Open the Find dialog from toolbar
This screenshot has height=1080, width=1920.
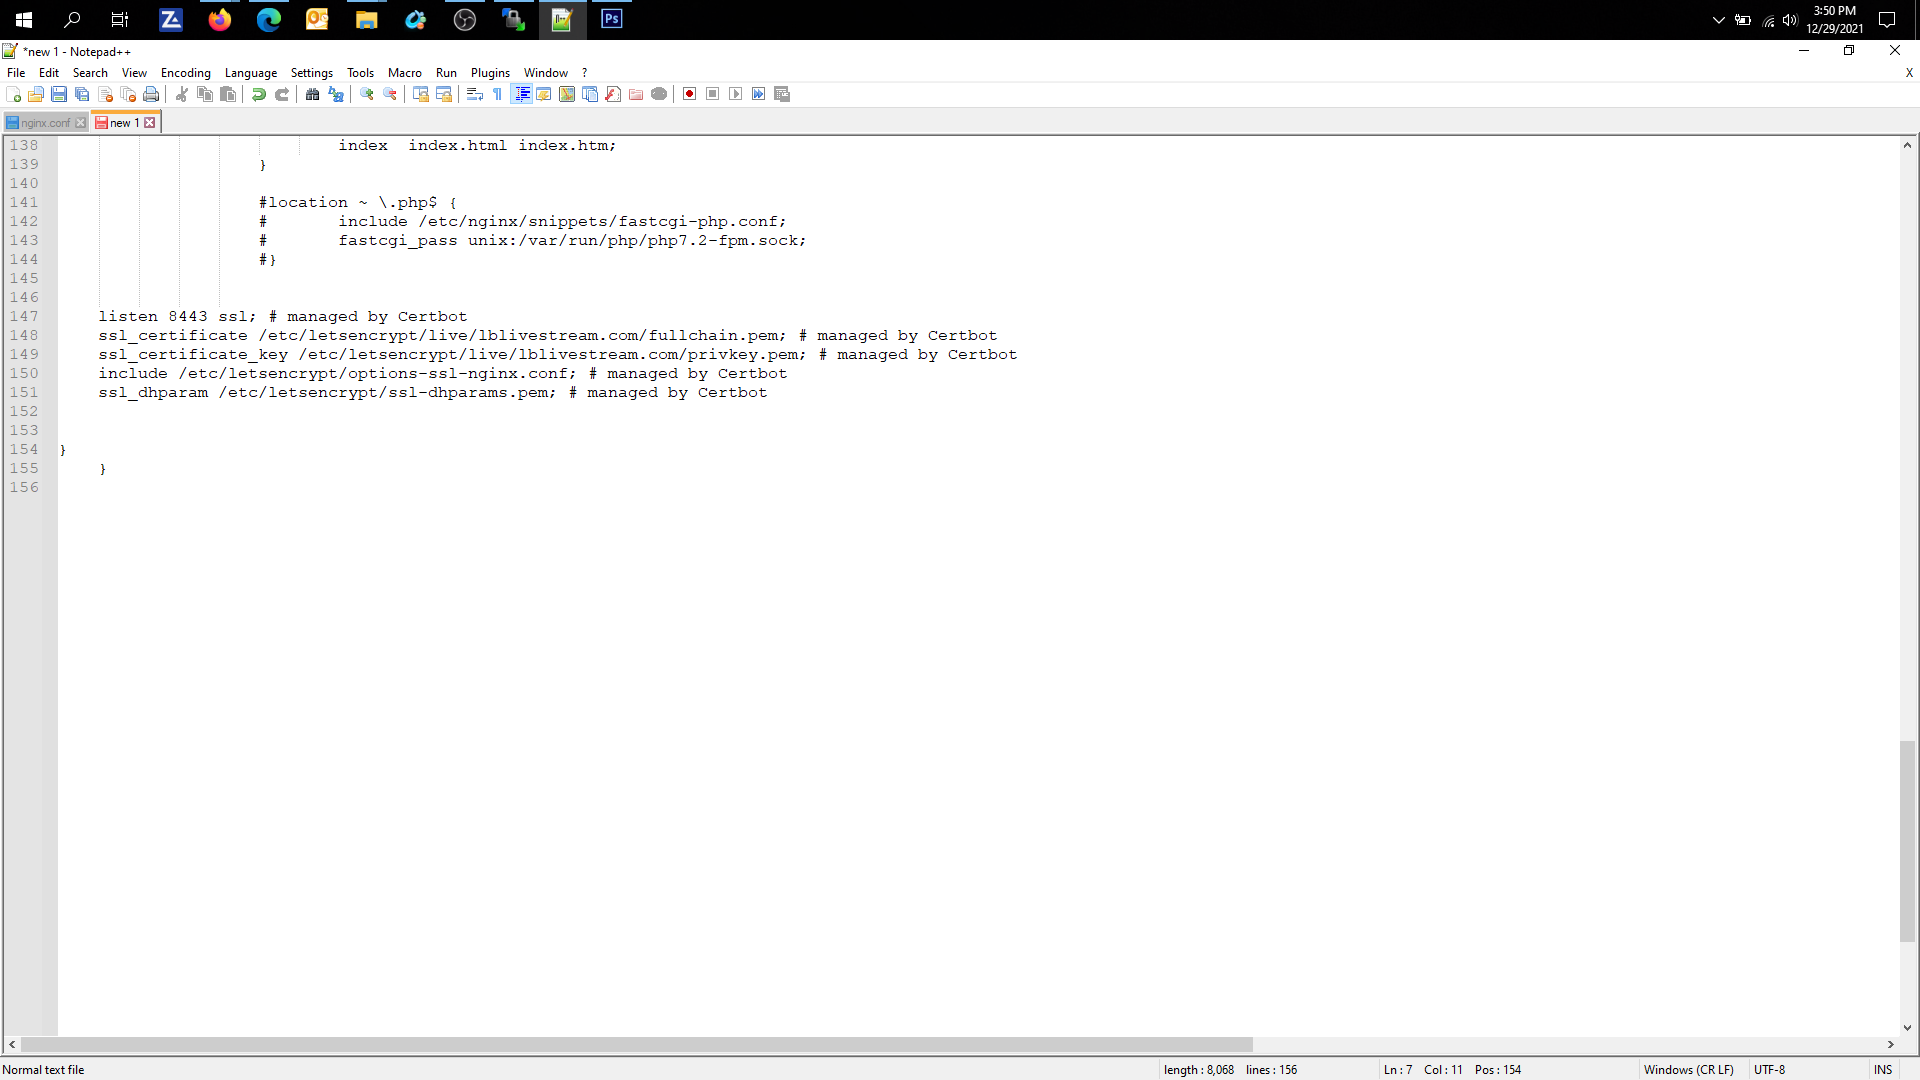[x=311, y=94]
